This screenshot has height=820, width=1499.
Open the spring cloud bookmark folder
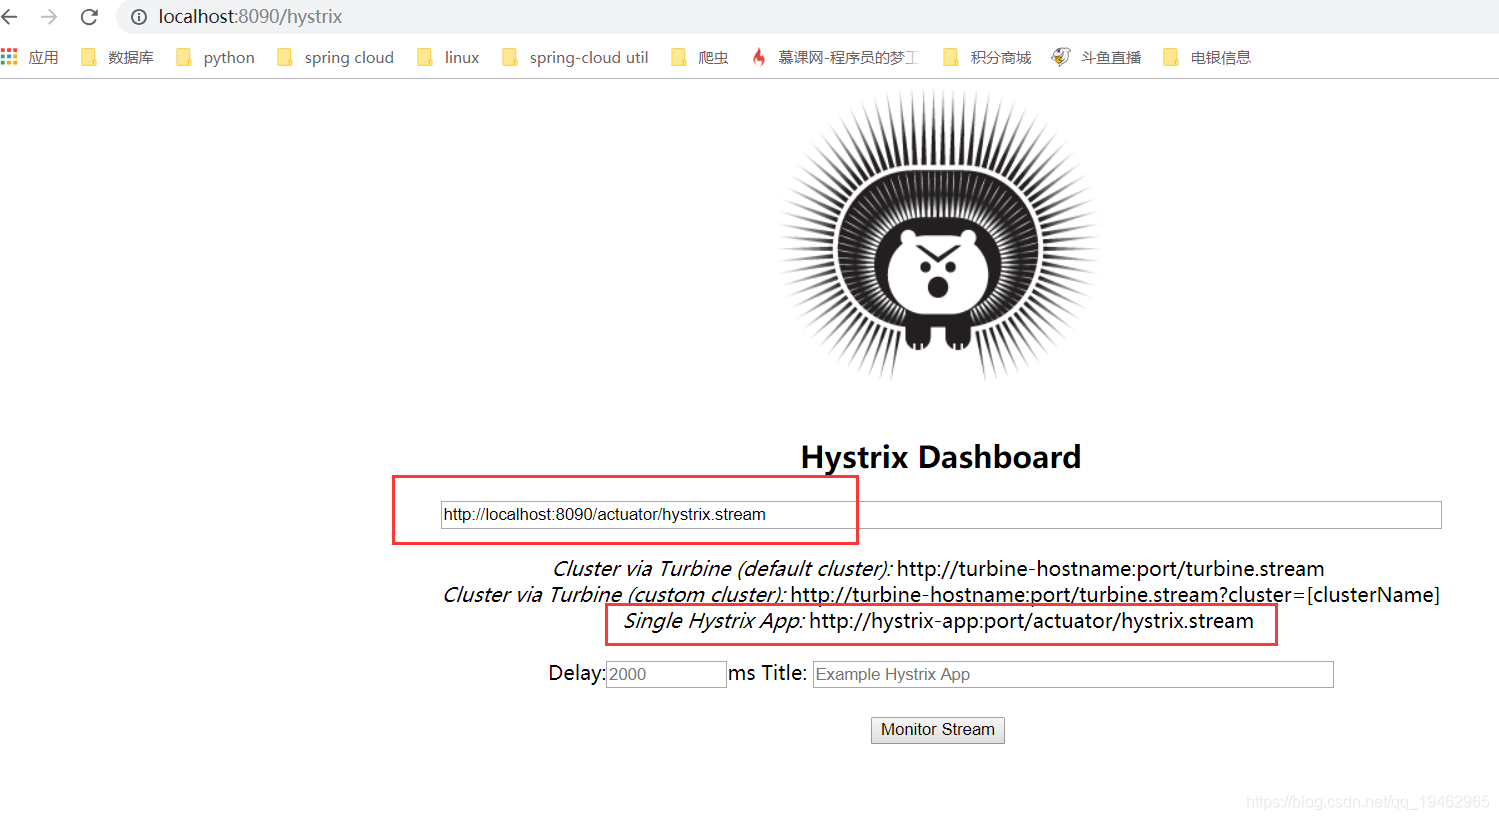pyautogui.click(x=335, y=57)
